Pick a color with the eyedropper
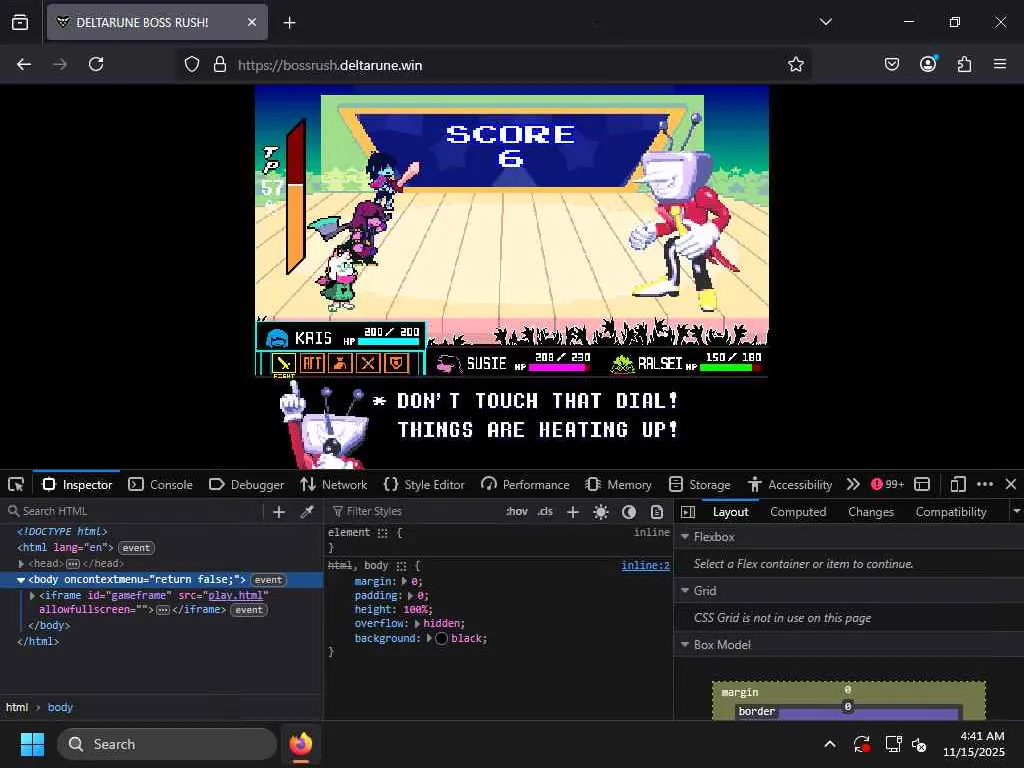This screenshot has height=768, width=1024. (x=306, y=512)
